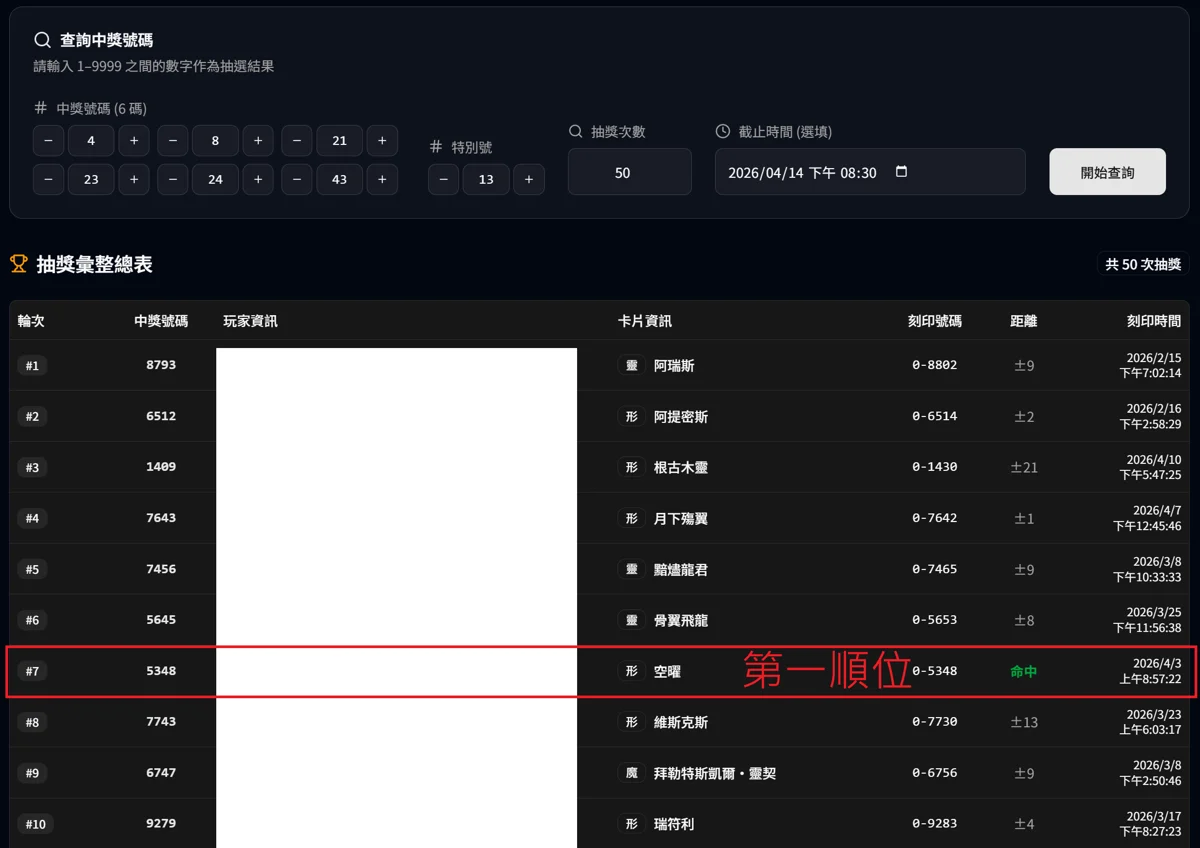Decrease the 特別號 value 13

pos(443,180)
